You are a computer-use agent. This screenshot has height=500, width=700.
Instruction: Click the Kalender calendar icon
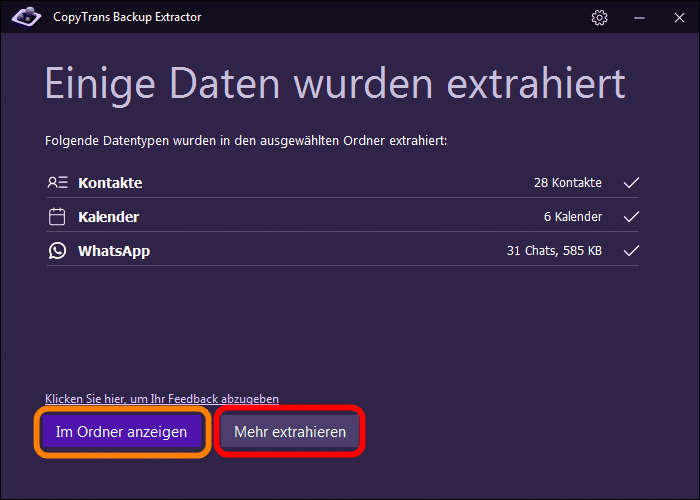point(57,217)
